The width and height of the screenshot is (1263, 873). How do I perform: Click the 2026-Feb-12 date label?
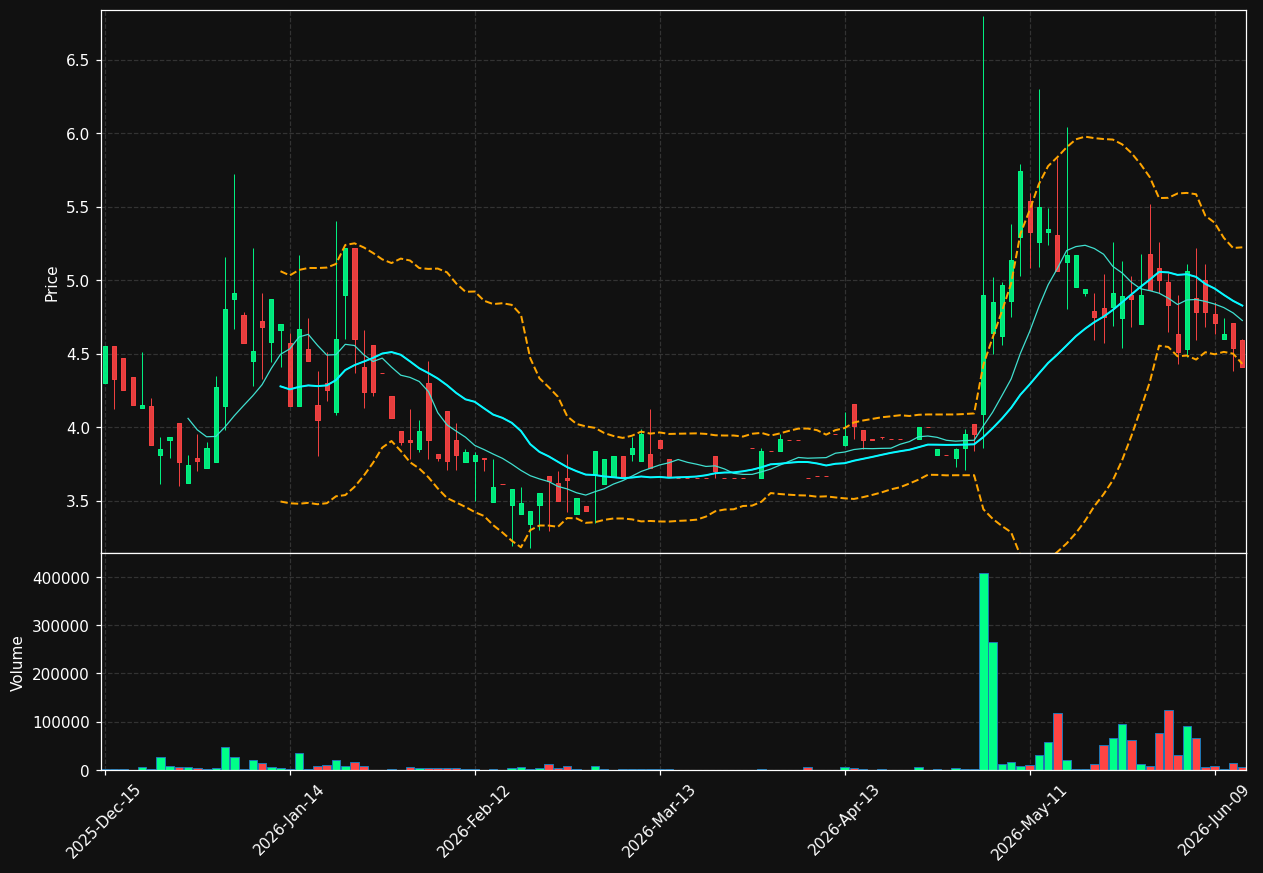click(474, 821)
